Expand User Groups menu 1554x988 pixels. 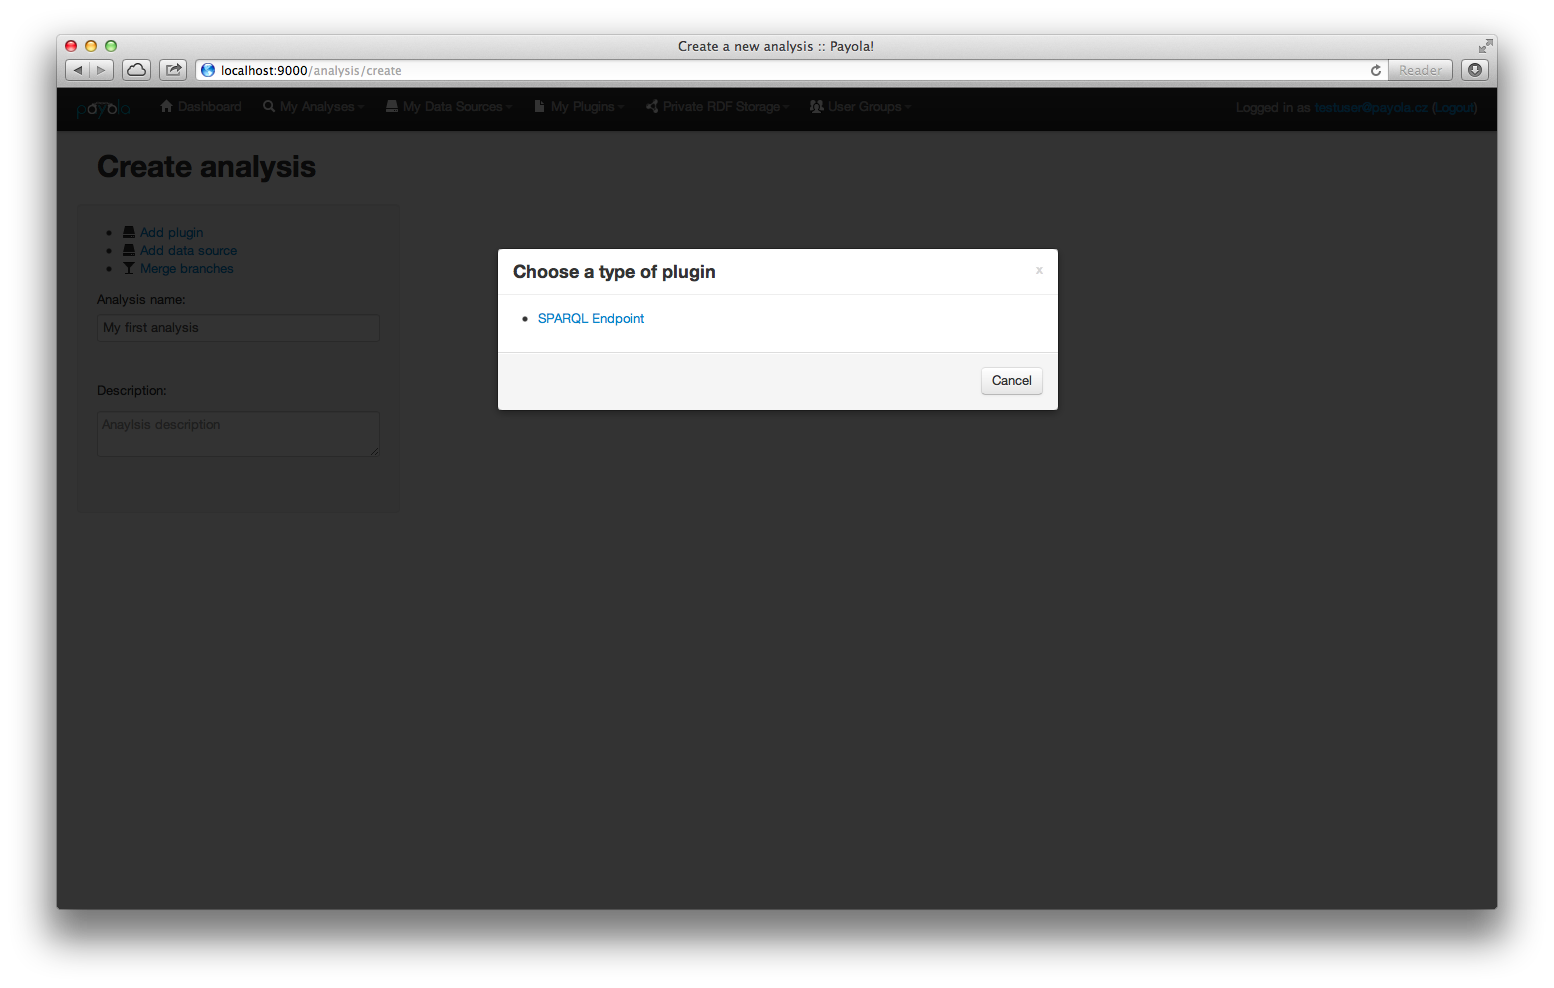860,107
